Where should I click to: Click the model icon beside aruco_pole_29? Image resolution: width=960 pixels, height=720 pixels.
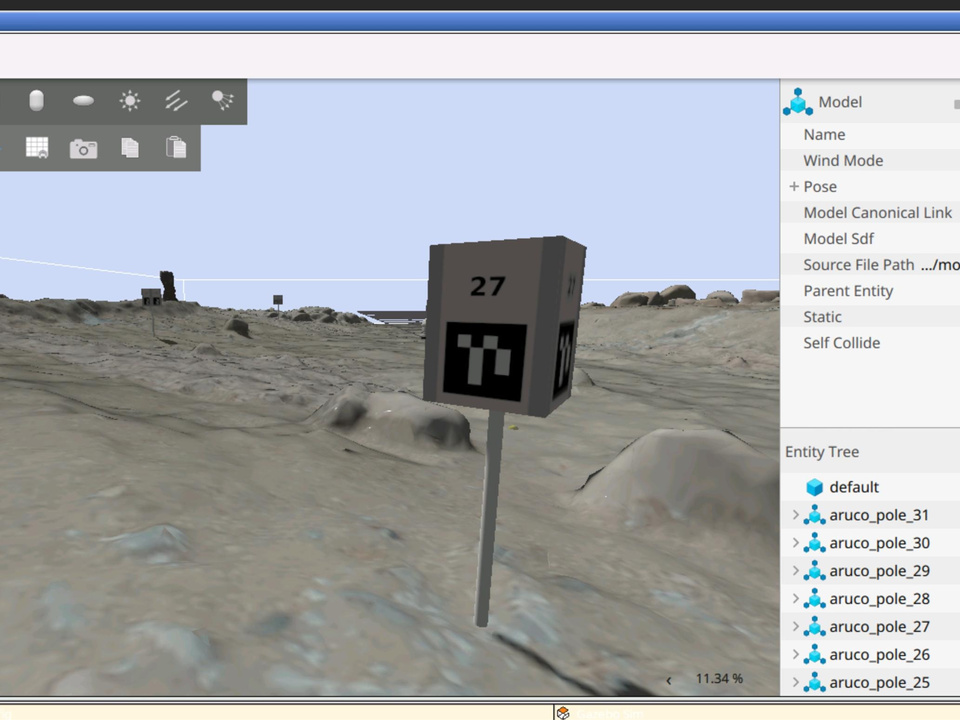click(814, 571)
